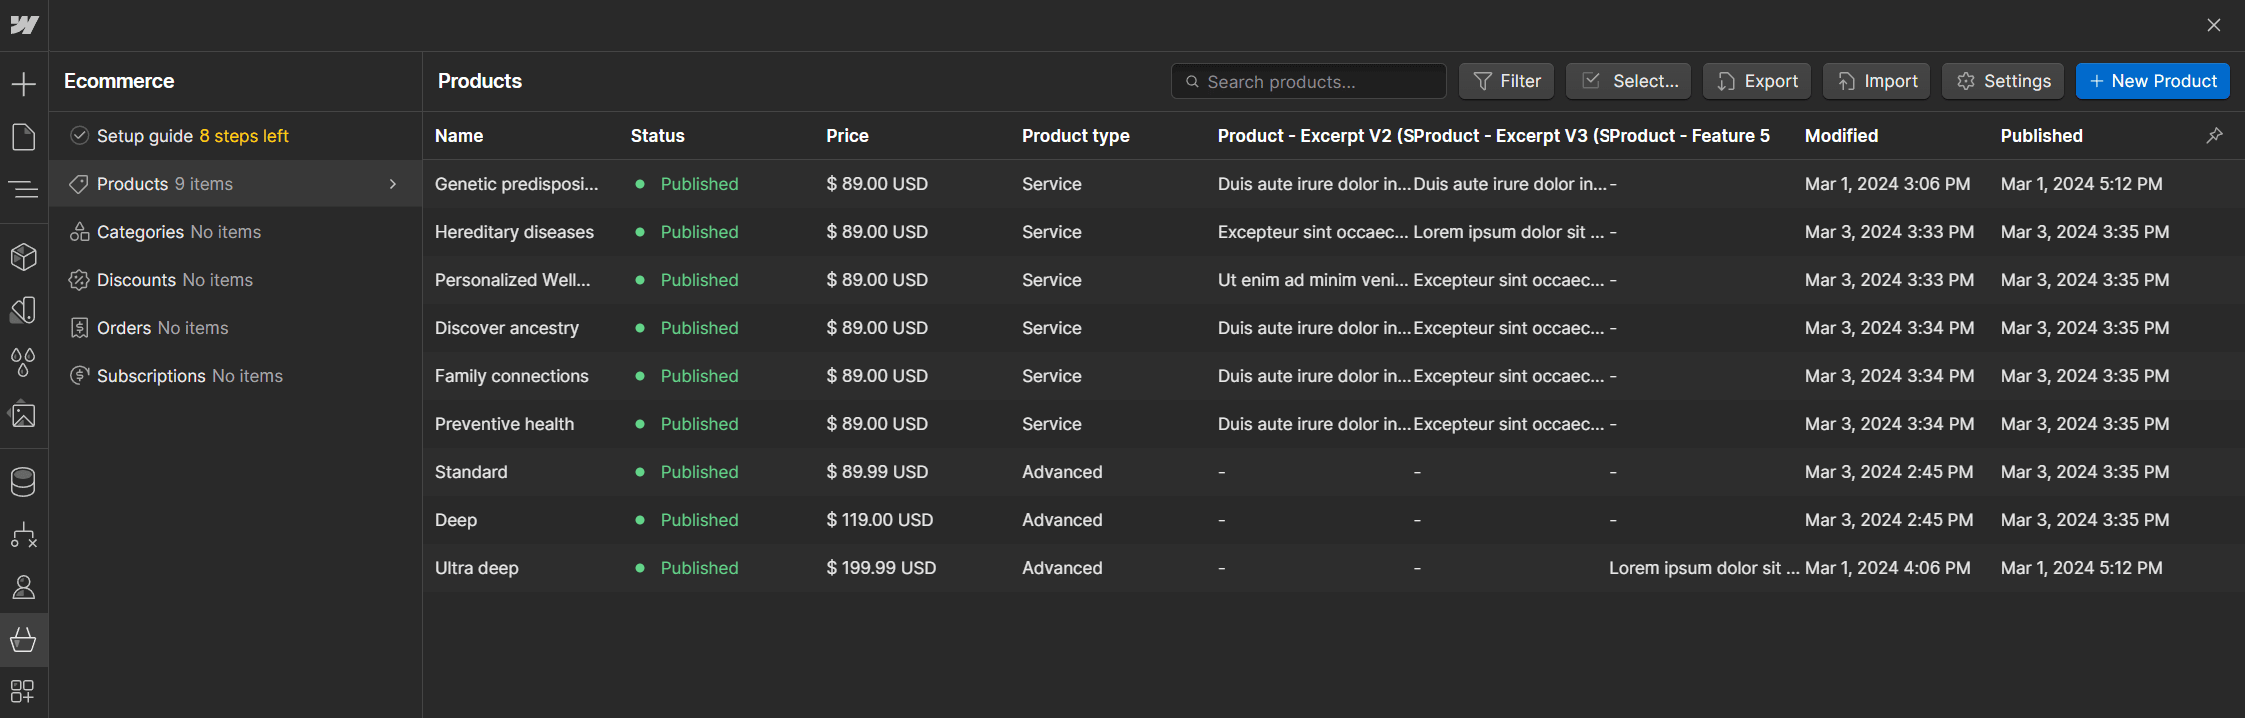Open Personalized Well... product
This screenshot has width=2245, height=718.
click(1334, 280)
